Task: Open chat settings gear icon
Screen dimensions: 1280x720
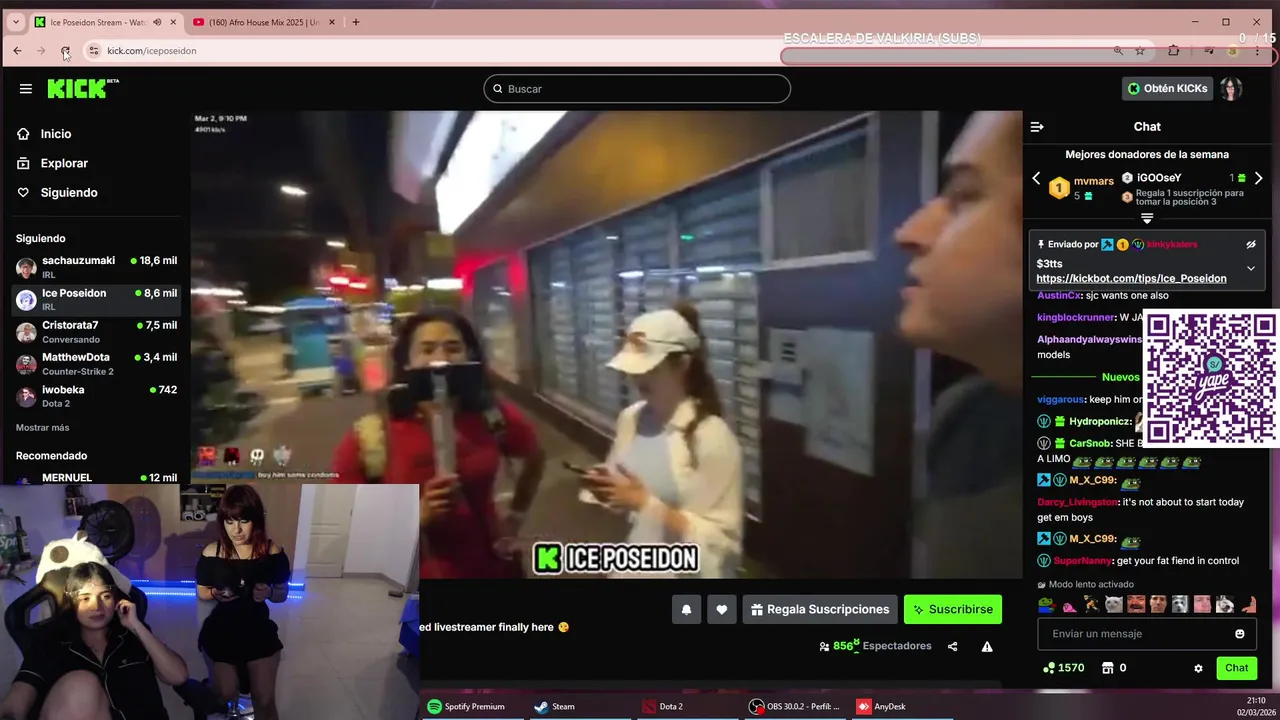Action: [x=1198, y=668]
